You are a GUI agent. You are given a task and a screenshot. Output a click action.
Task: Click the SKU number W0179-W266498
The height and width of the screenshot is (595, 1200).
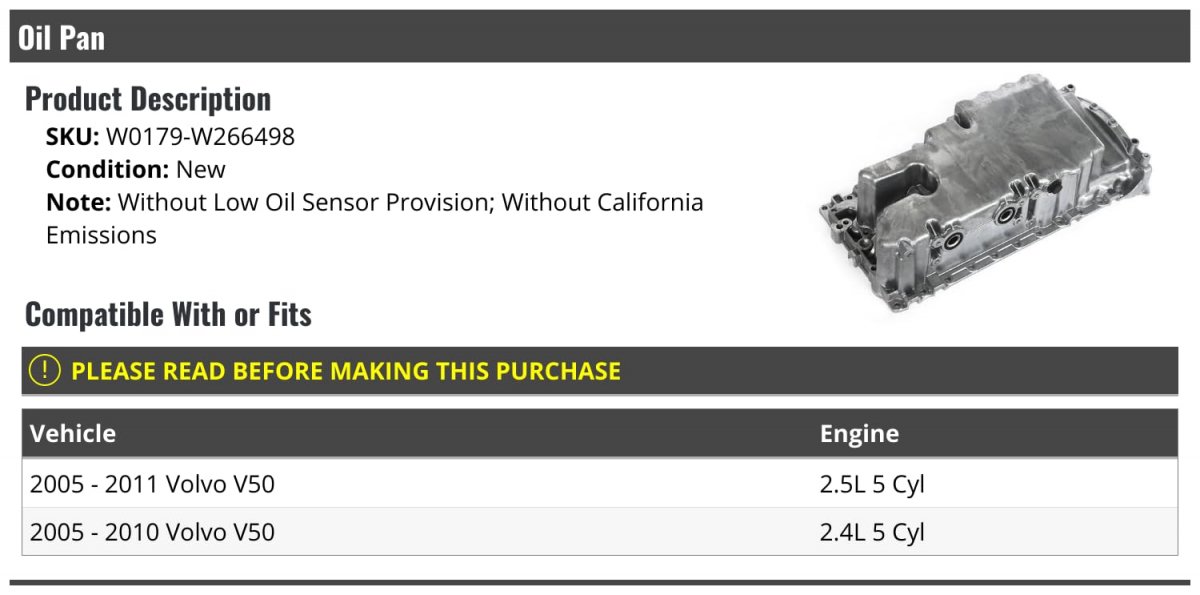[x=200, y=137]
